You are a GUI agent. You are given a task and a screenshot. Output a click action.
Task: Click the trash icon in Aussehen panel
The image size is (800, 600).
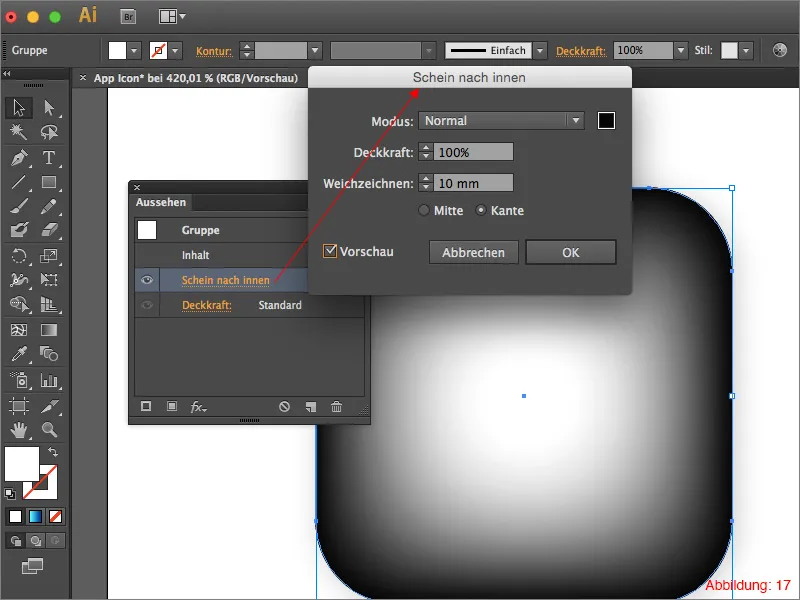tap(336, 407)
